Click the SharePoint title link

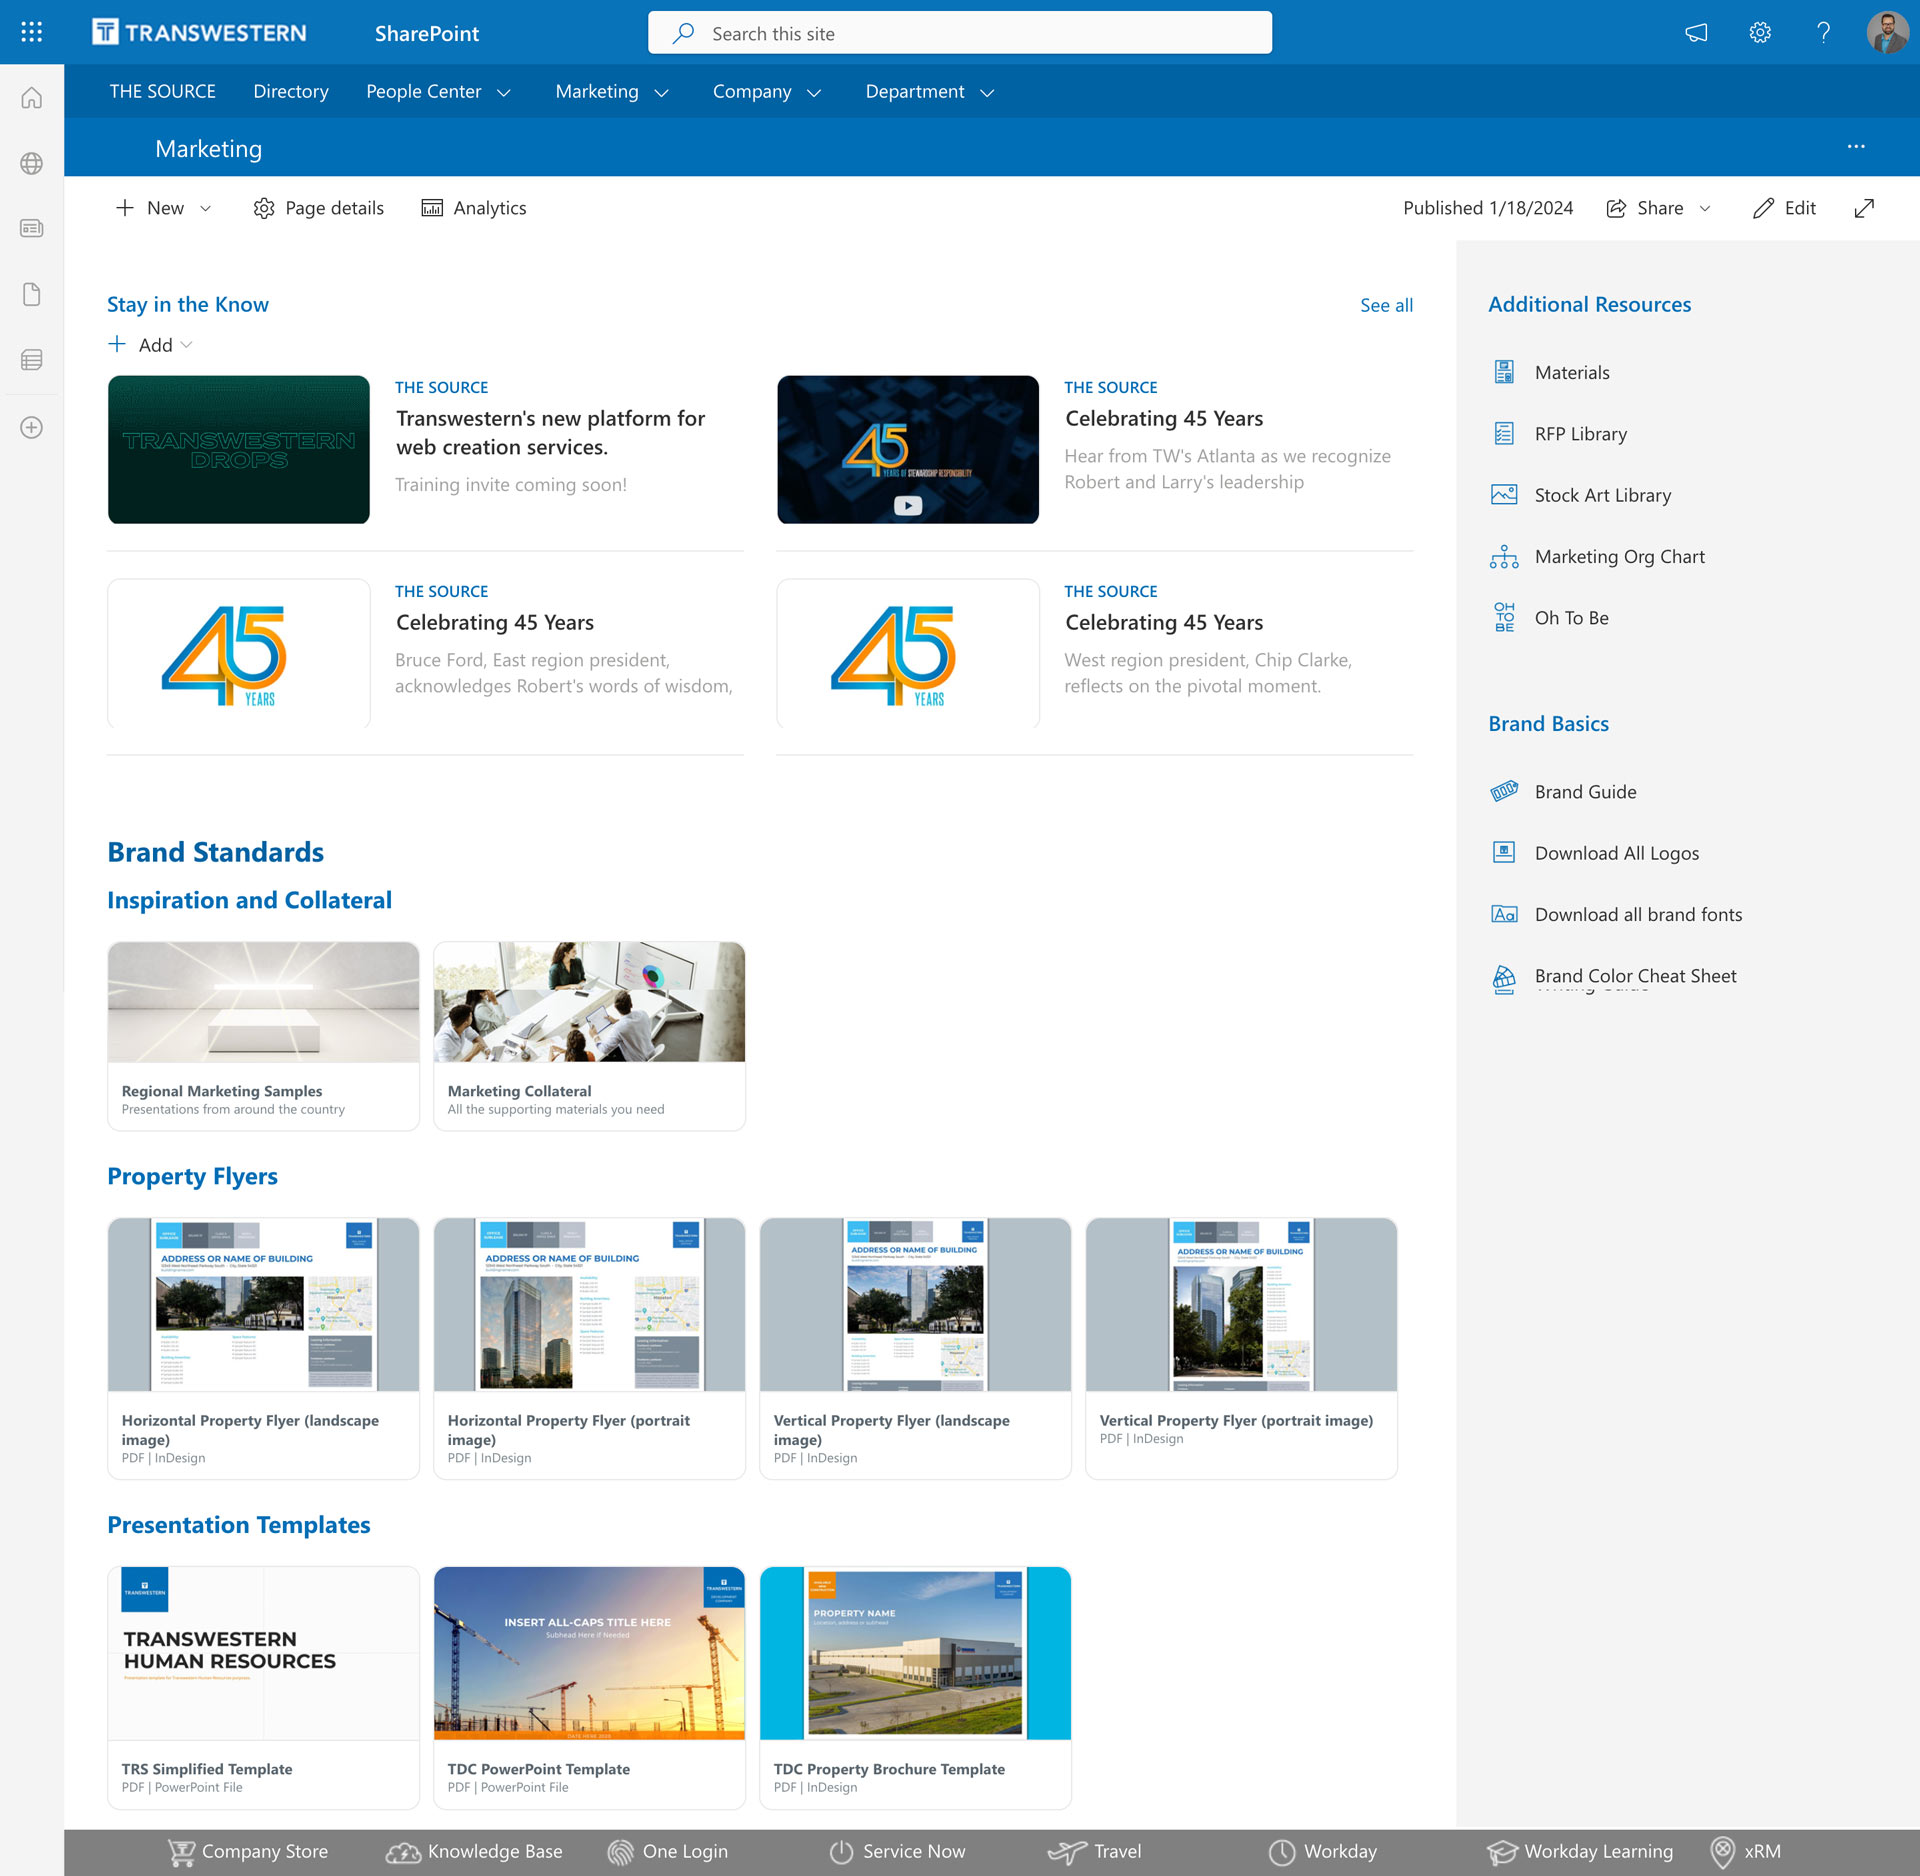(x=427, y=33)
